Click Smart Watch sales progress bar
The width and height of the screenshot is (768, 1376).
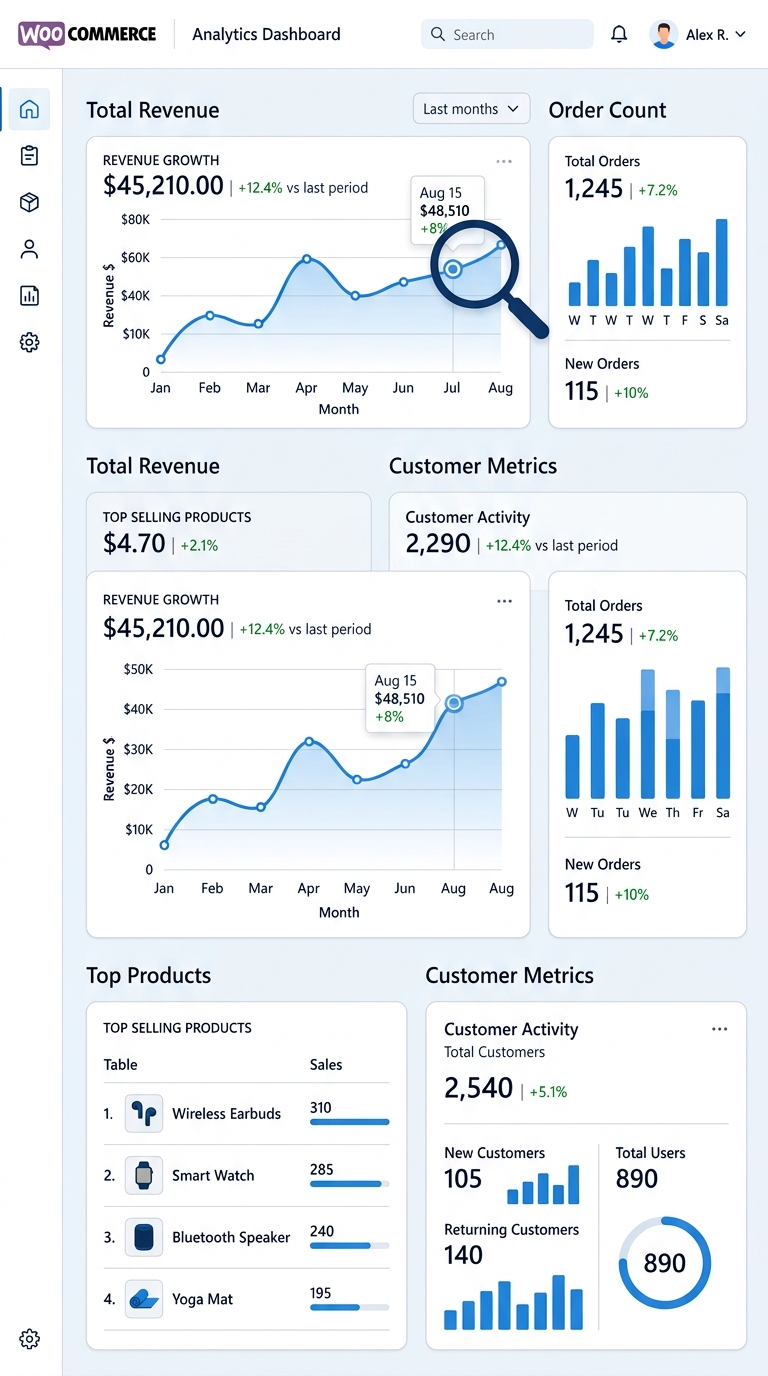pyautogui.click(x=349, y=1184)
